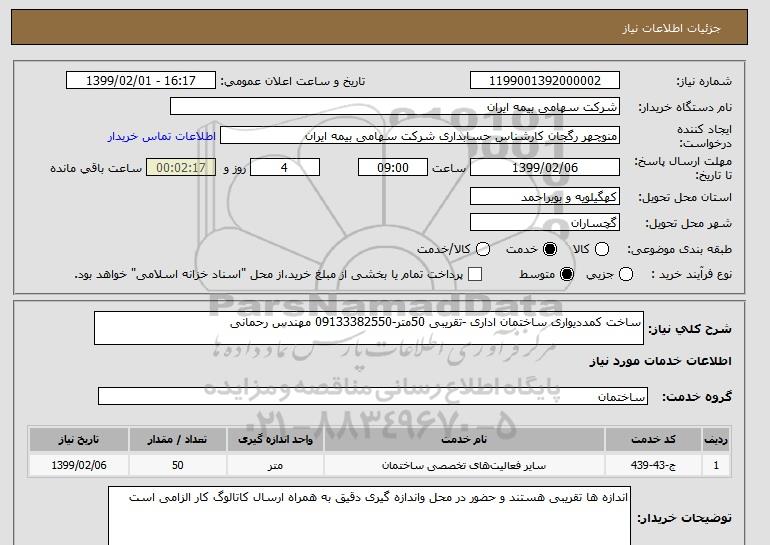Viewport: 770px width, 545px height.
Task: Click the buyer name field شرکت سهامی بیمه ایران
Action: point(395,107)
